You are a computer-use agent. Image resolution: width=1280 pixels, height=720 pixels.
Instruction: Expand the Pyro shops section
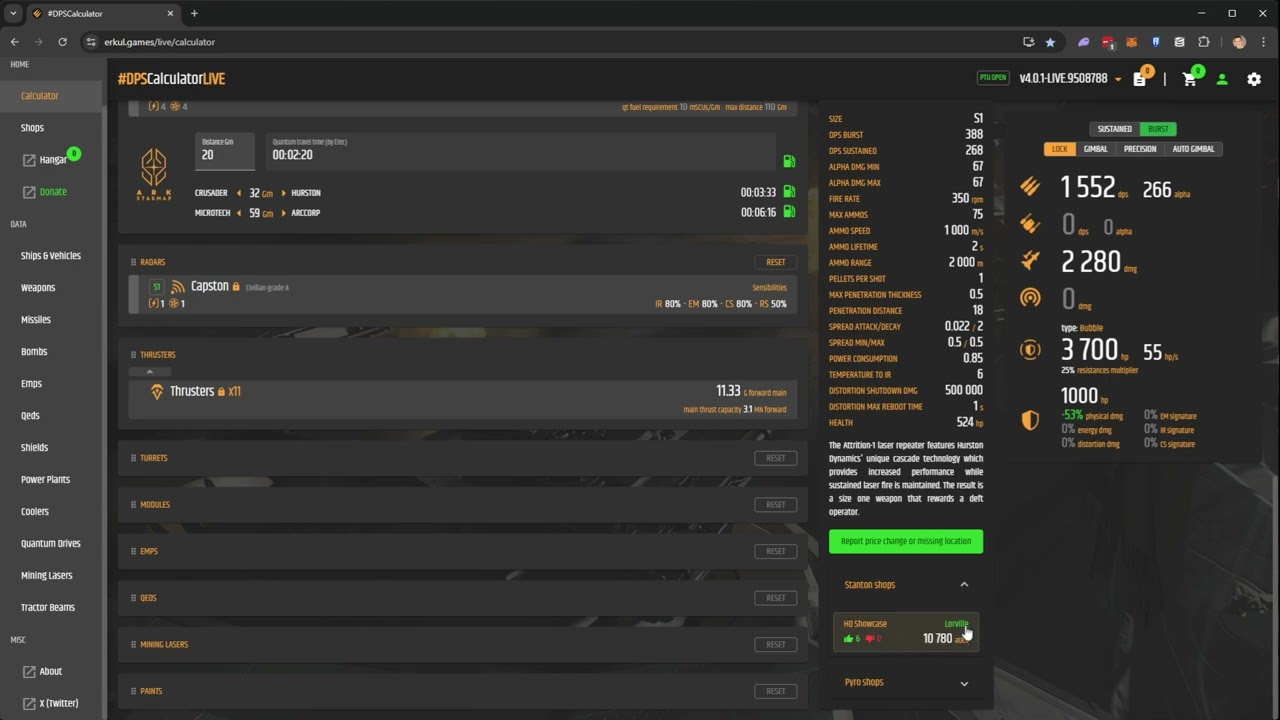pos(964,683)
